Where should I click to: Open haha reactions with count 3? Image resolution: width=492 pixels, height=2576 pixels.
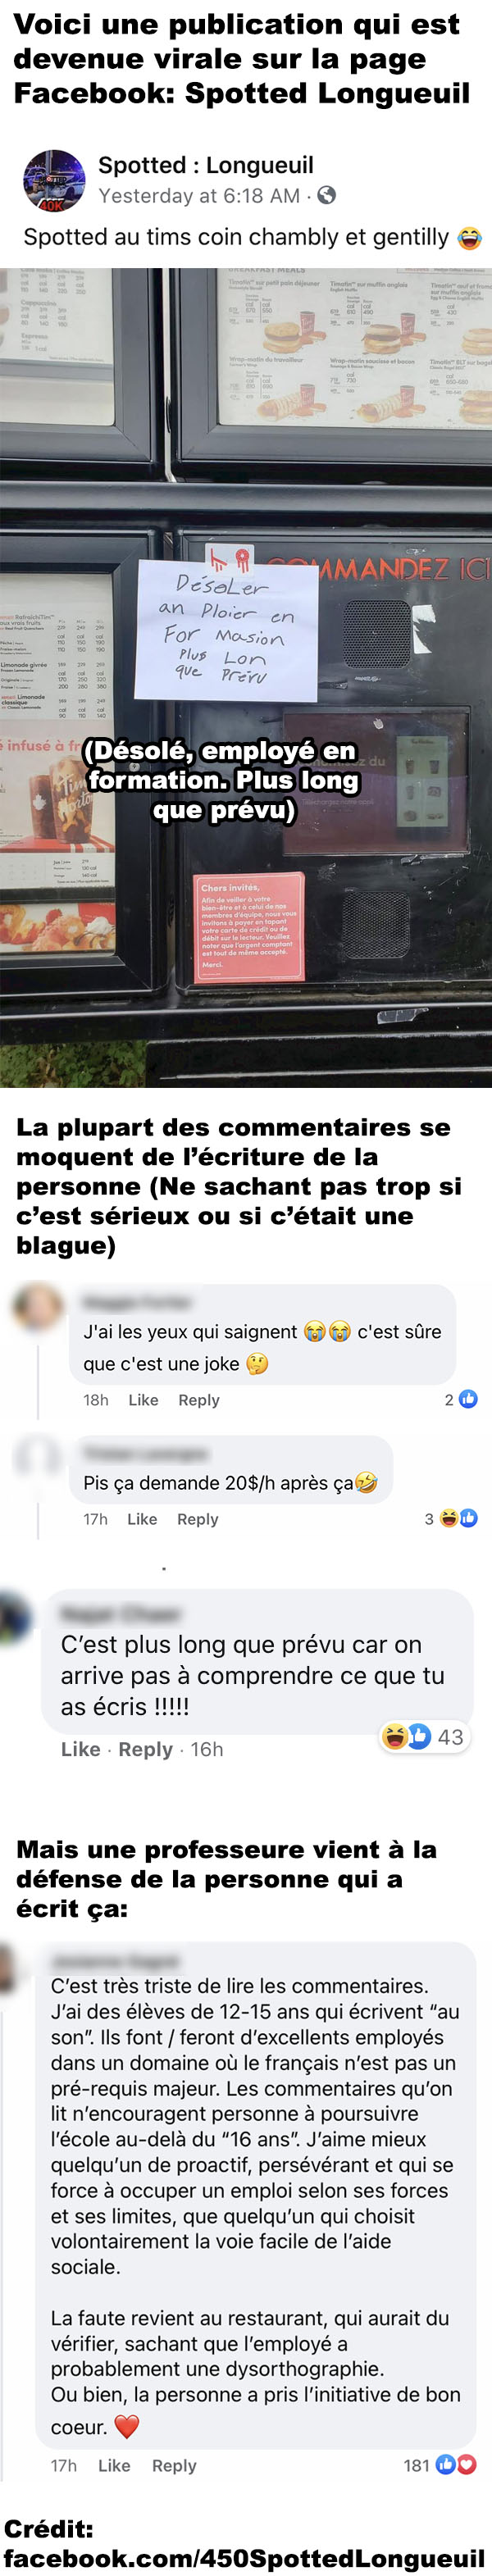[451, 1519]
